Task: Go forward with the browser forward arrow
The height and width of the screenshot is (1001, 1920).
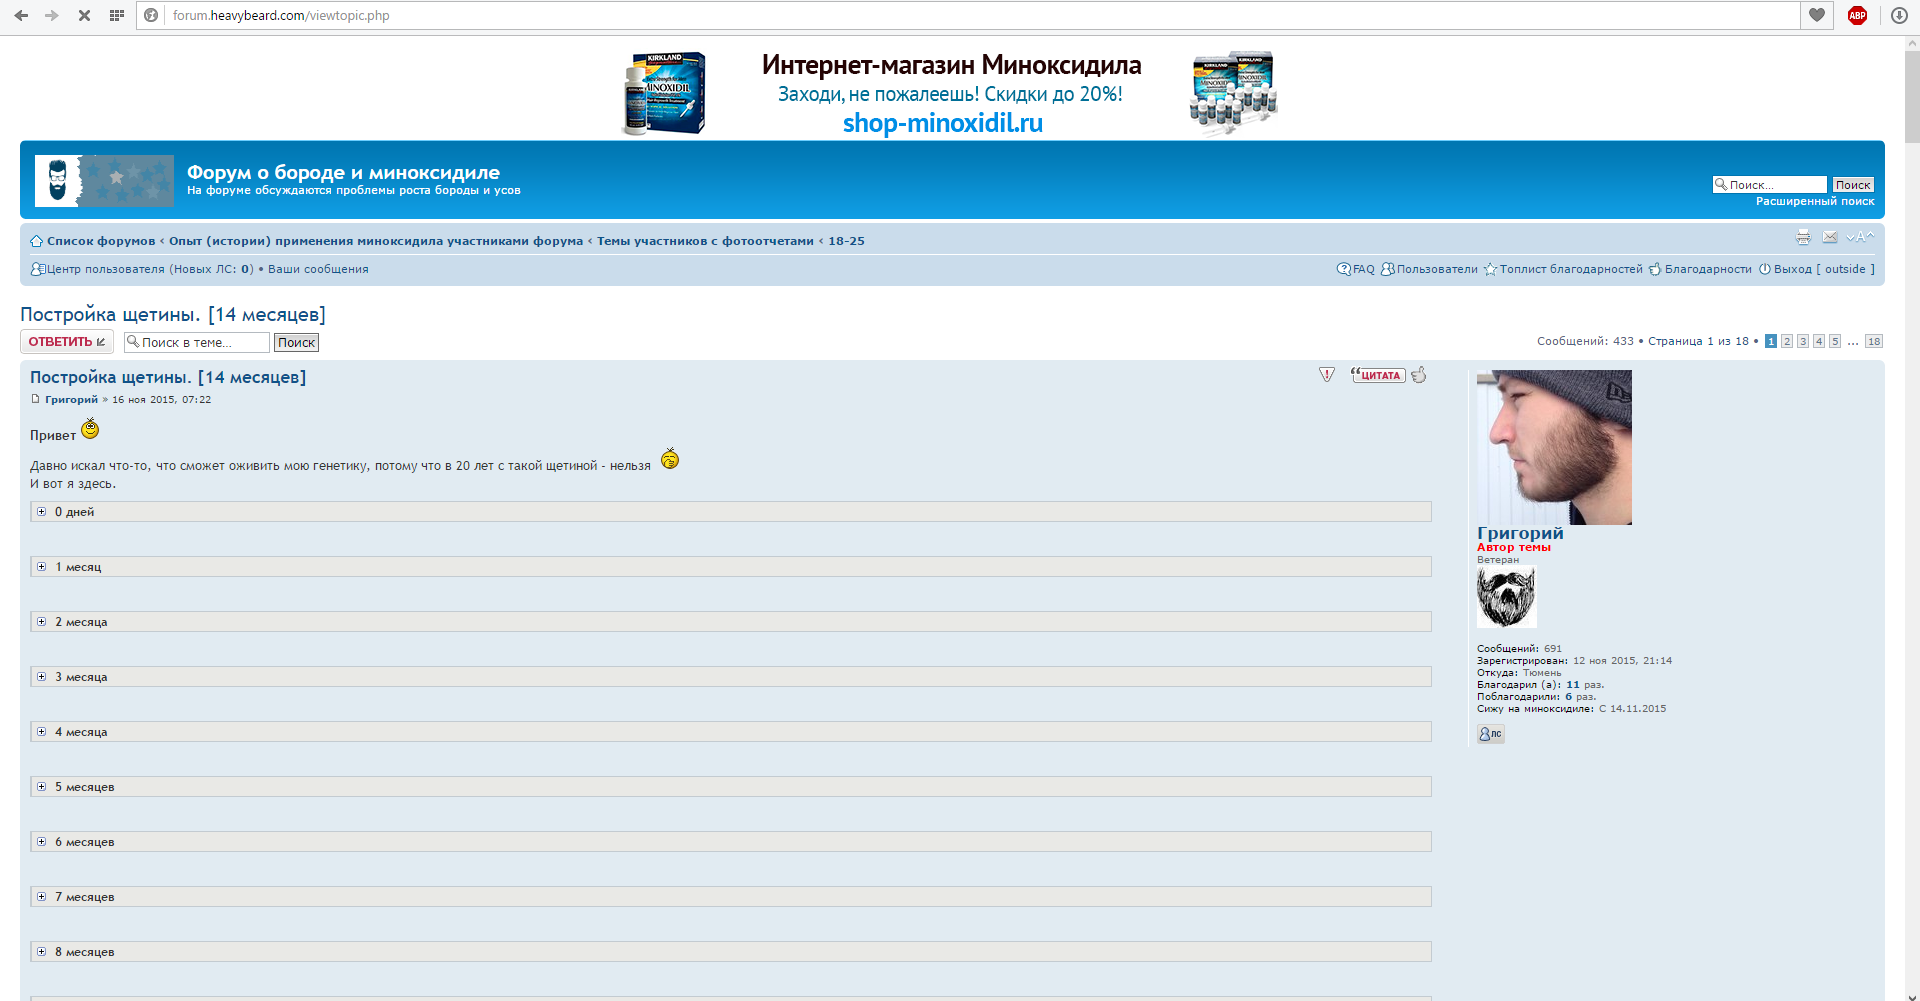Action: (x=52, y=15)
